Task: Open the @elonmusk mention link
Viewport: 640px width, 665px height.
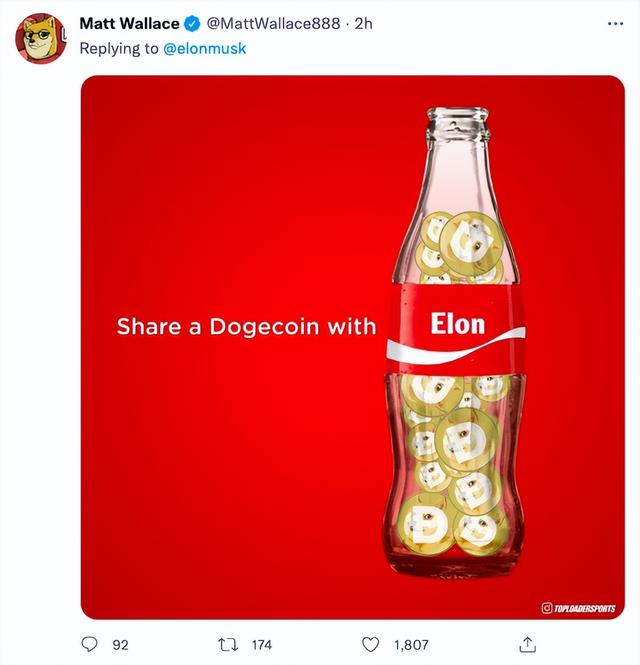Action: click(x=204, y=47)
